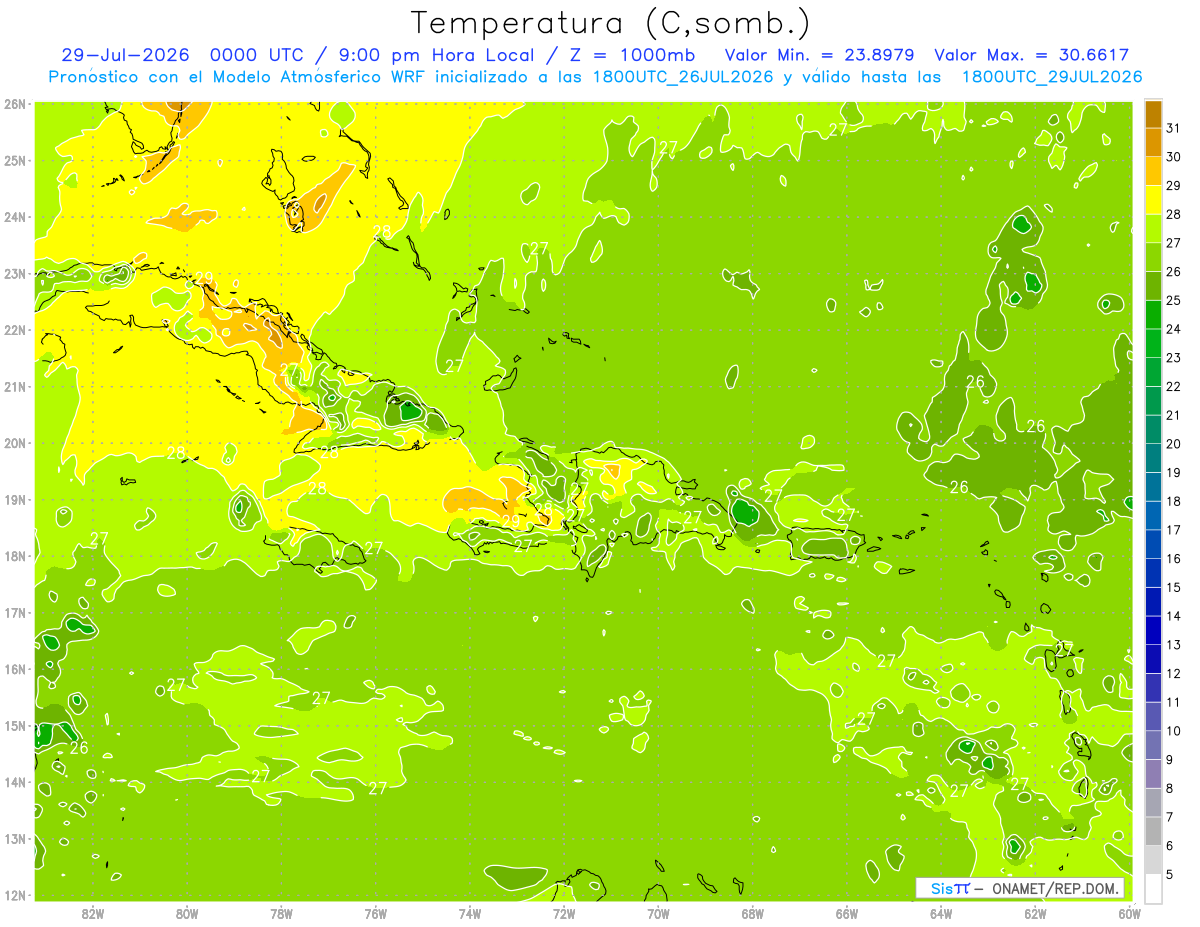The height and width of the screenshot is (927, 1200).
Task: Click color scale label "30"
Action: point(1173,157)
